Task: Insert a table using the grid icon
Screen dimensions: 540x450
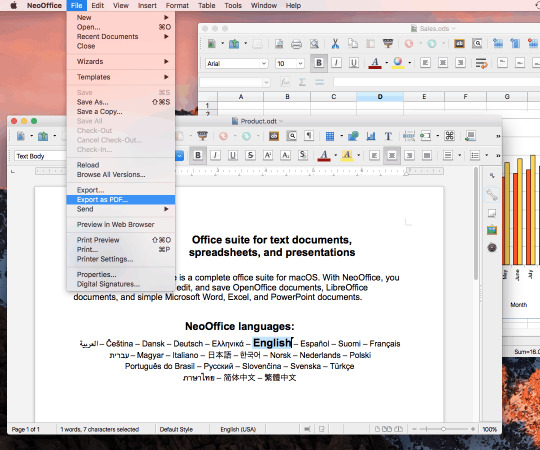Action: point(330,136)
